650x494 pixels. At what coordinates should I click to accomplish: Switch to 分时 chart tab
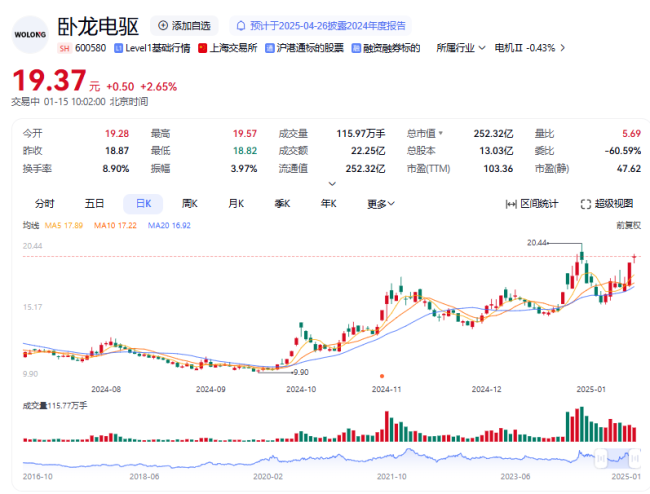coord(44,203)
